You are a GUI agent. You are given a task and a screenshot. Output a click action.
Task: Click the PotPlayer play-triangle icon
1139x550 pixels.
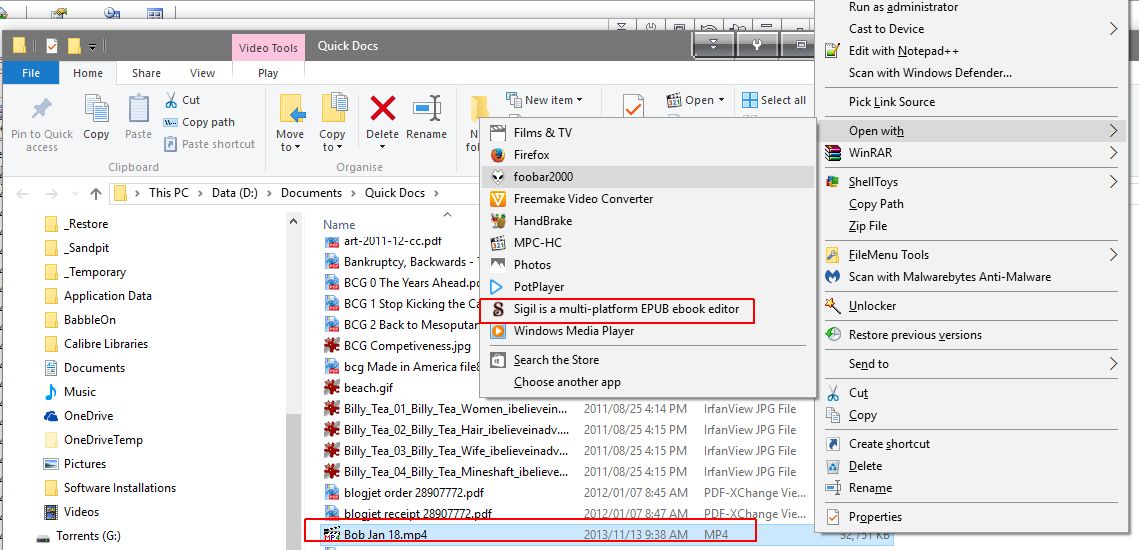[x=498, y=287]
